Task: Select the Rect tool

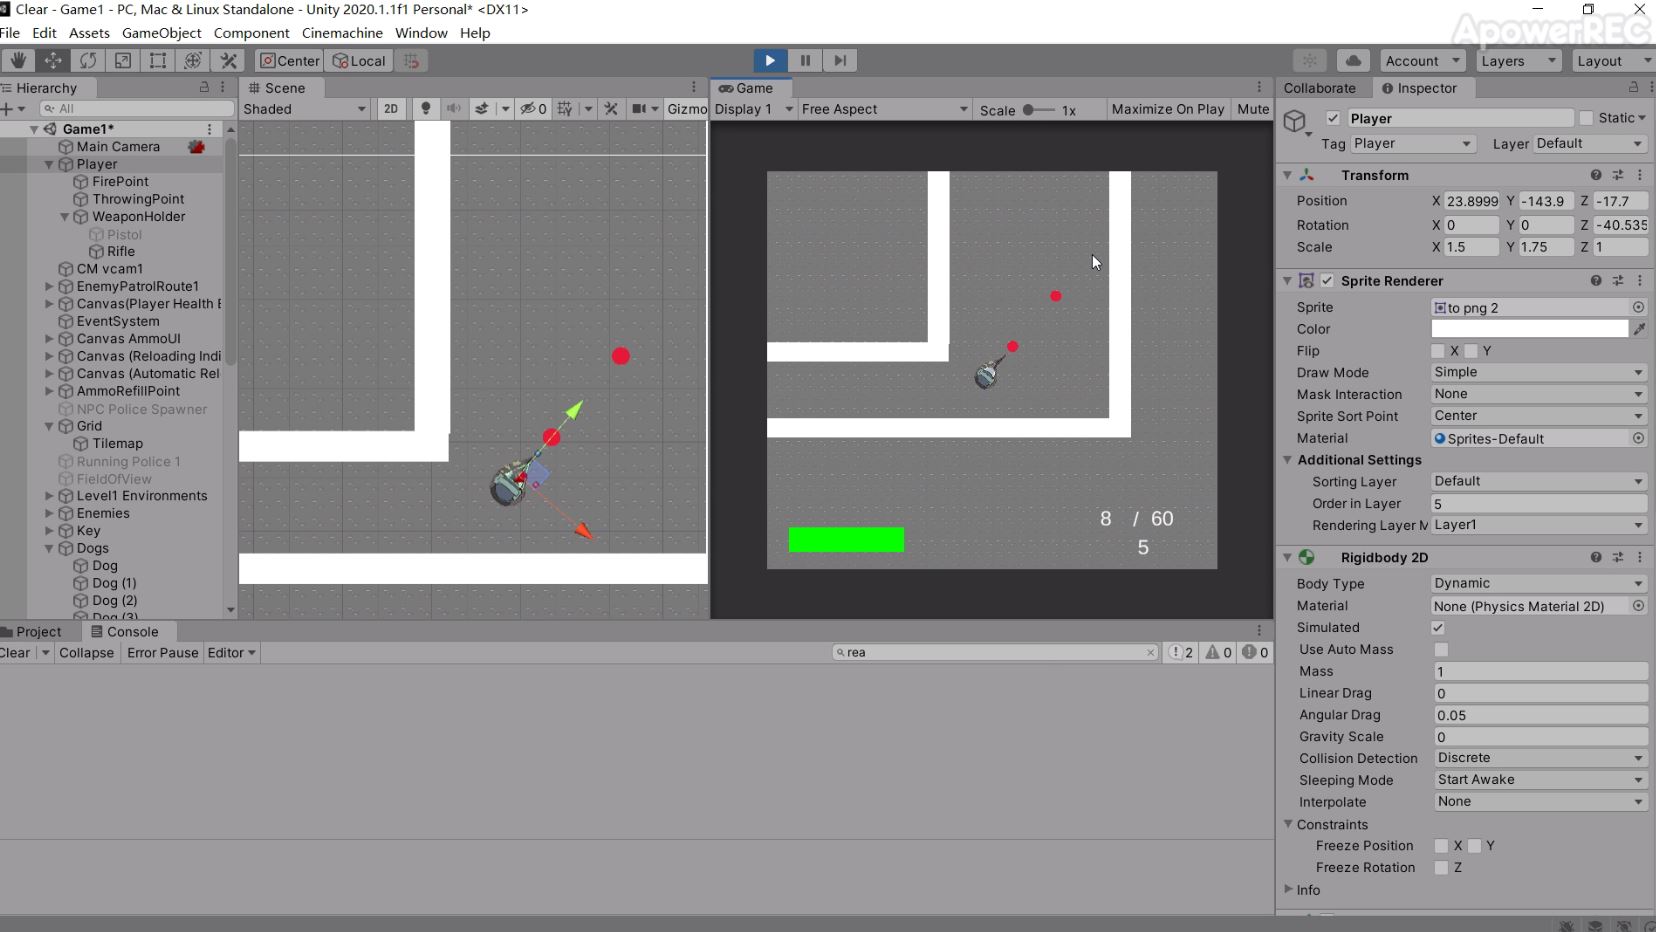Action: pos(158,60)
